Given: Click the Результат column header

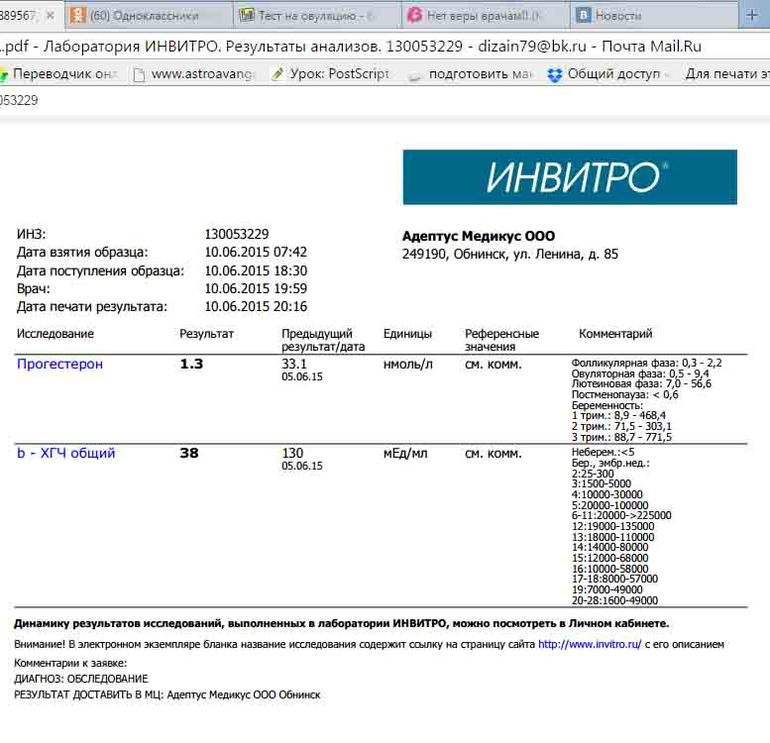Looking at the screenshot, I should coord(206,333).
